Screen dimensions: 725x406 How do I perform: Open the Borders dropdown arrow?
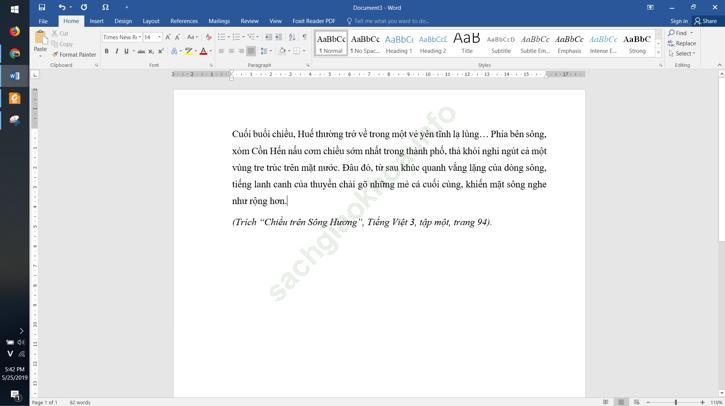point(304,51)
